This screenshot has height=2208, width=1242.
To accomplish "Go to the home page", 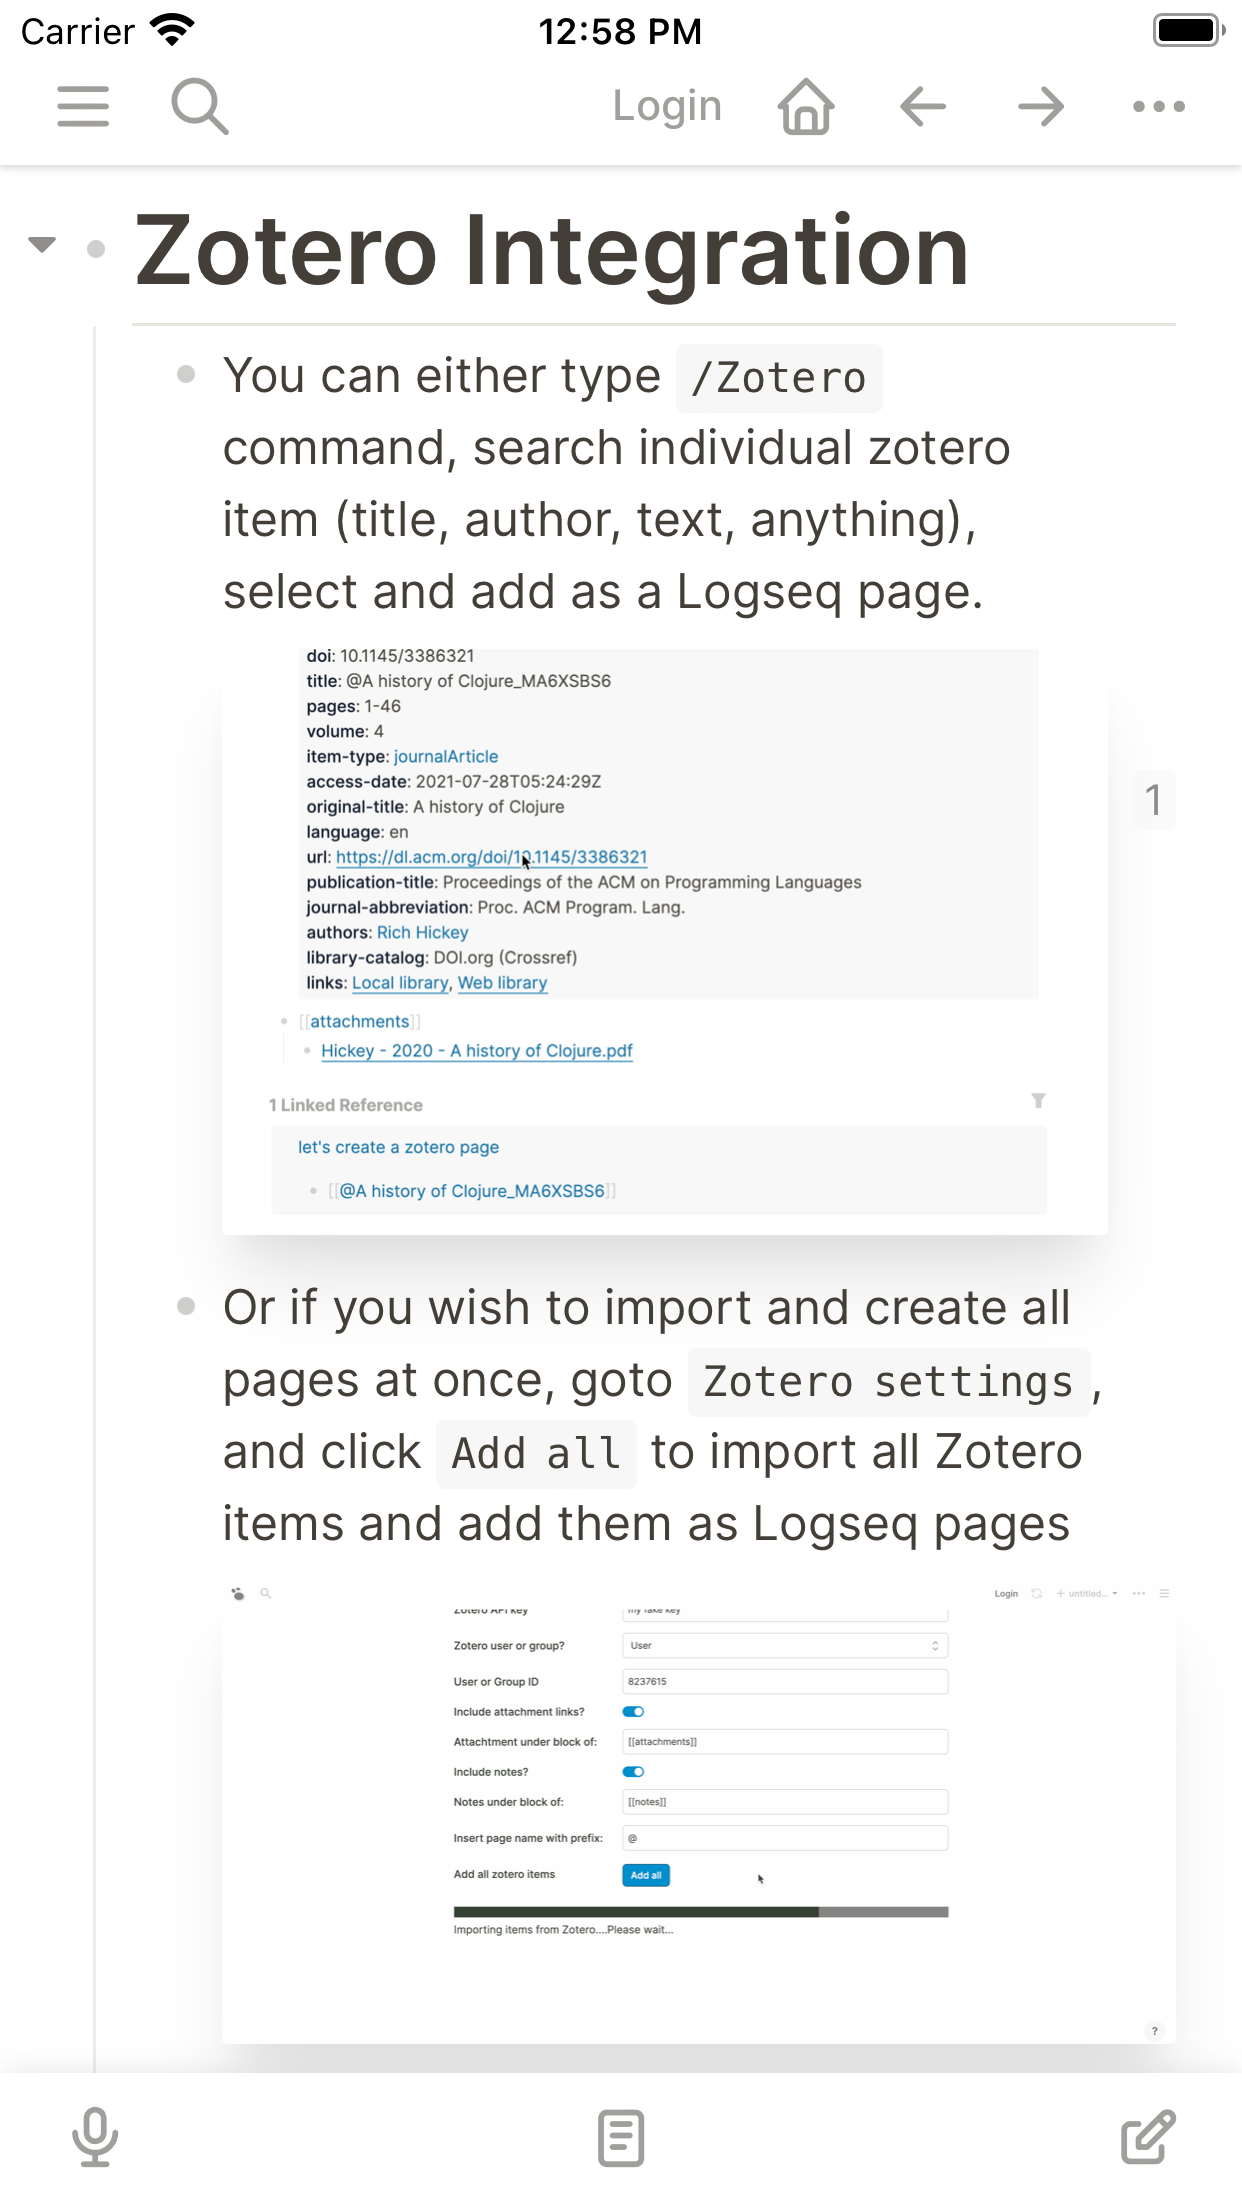I will pyautogui.click(x=805, y=105).
